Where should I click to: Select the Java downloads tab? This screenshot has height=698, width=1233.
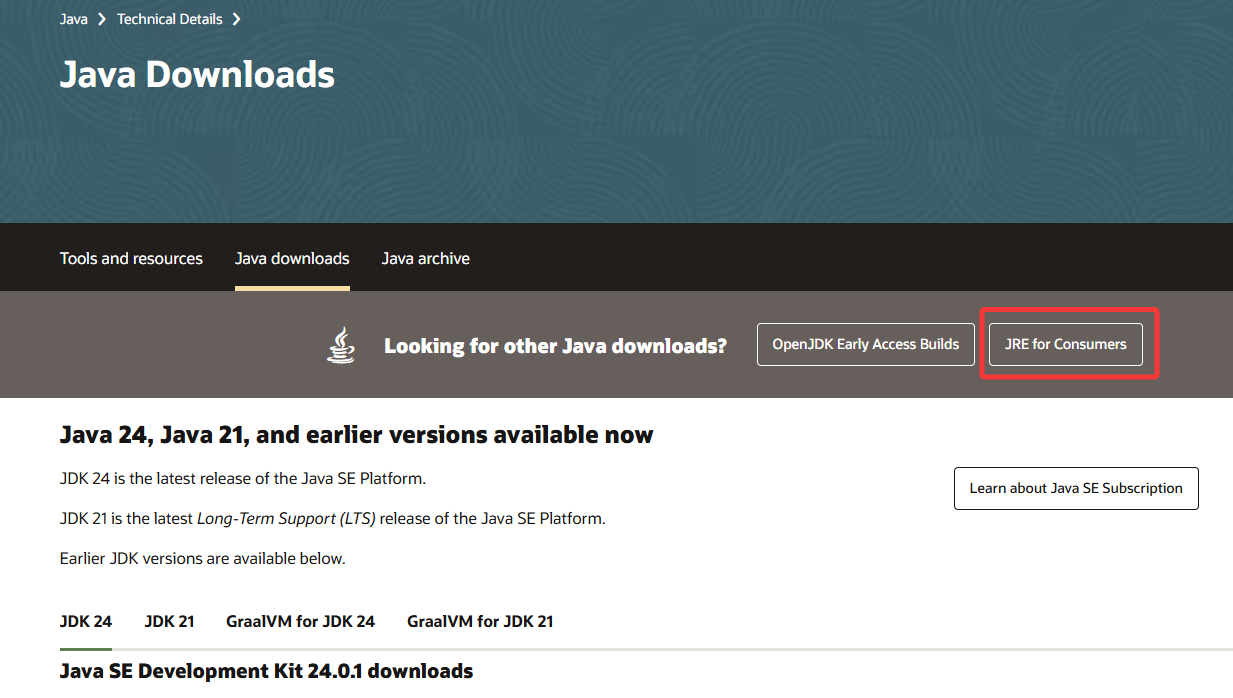pyautogui.click(x=292, y=258)
